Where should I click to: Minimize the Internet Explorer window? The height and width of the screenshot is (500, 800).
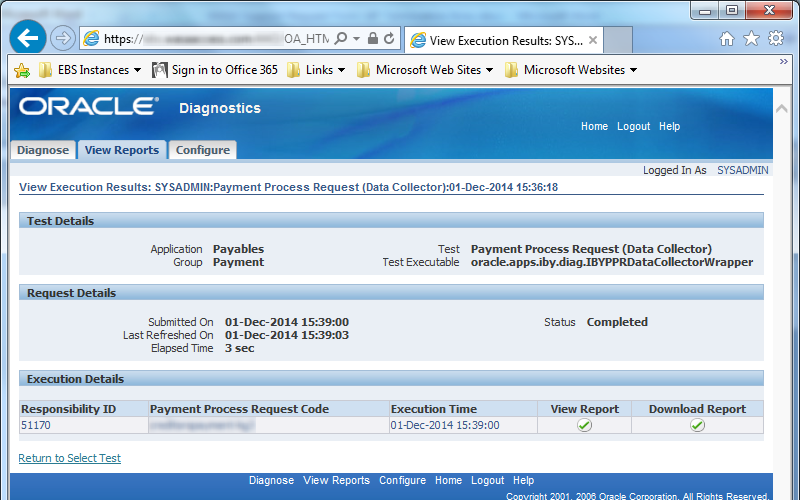point(705,10)
